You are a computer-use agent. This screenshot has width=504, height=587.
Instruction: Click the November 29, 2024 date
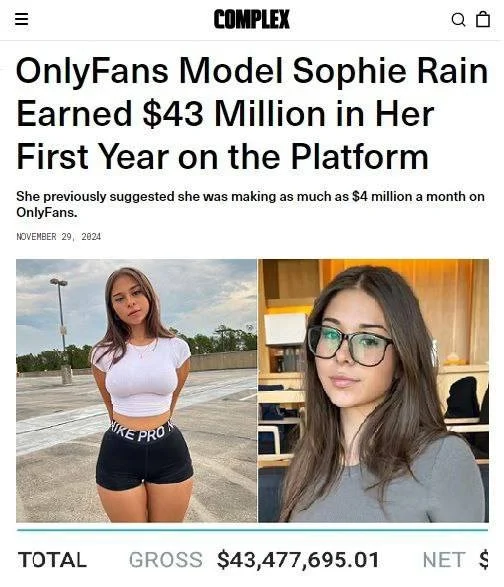(x=59, y=237)
